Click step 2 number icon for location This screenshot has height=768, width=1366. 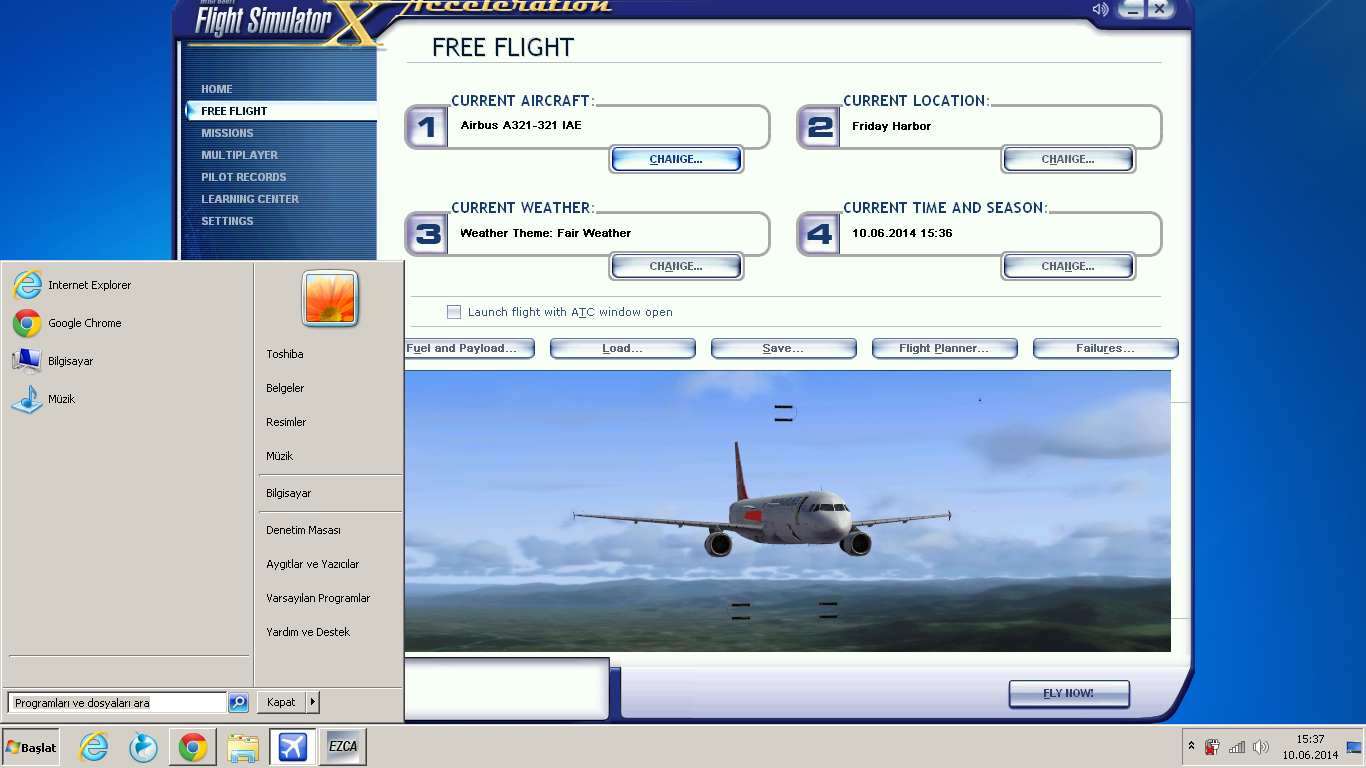click(x=819, y=127)
